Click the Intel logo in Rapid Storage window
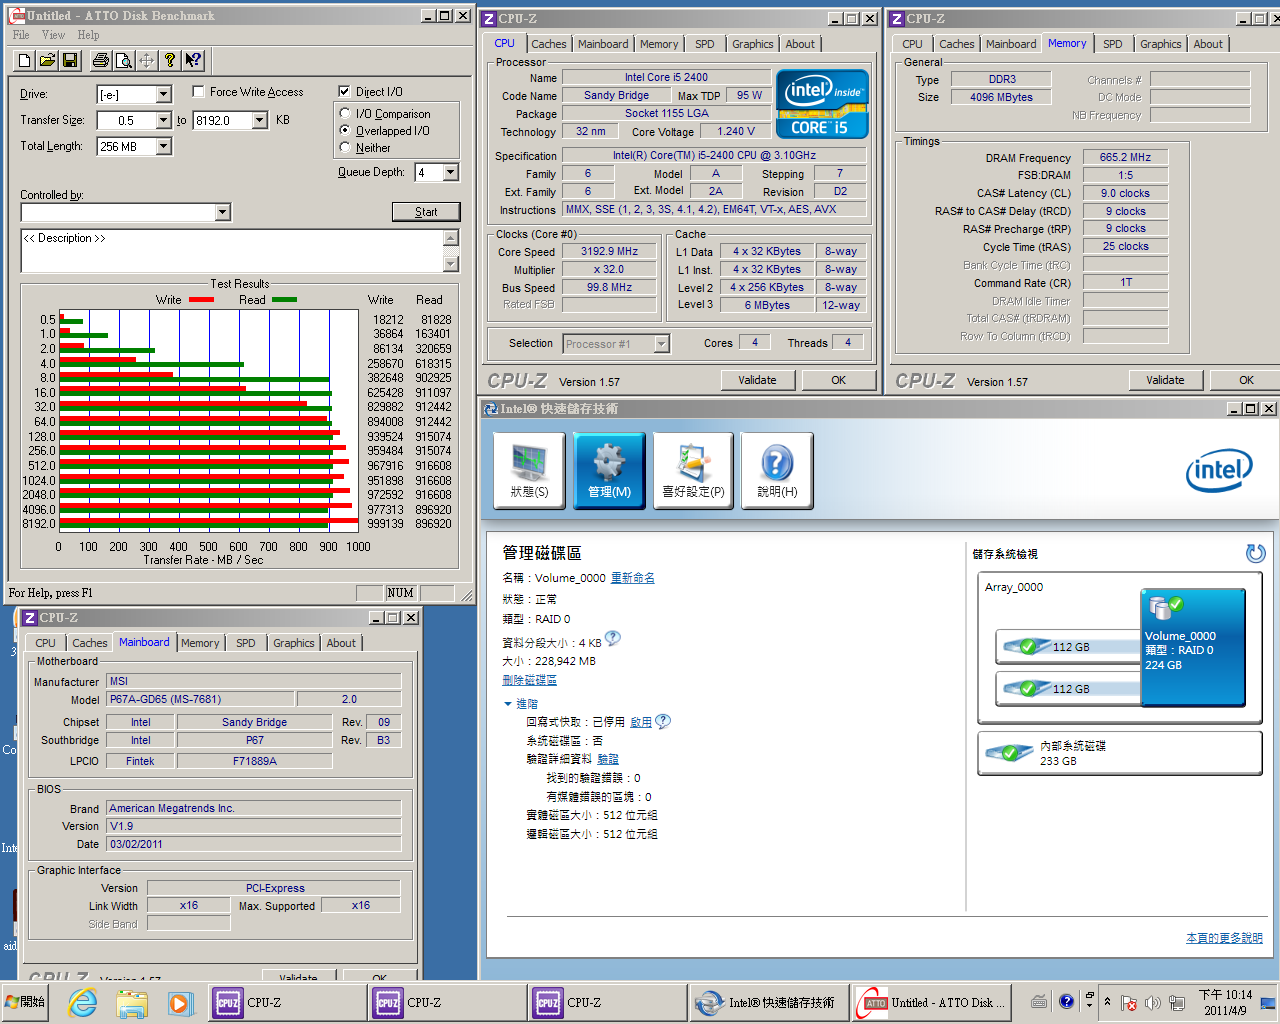The width and height of the screenshot is (1280, 1024). [x=1219, y=470]
